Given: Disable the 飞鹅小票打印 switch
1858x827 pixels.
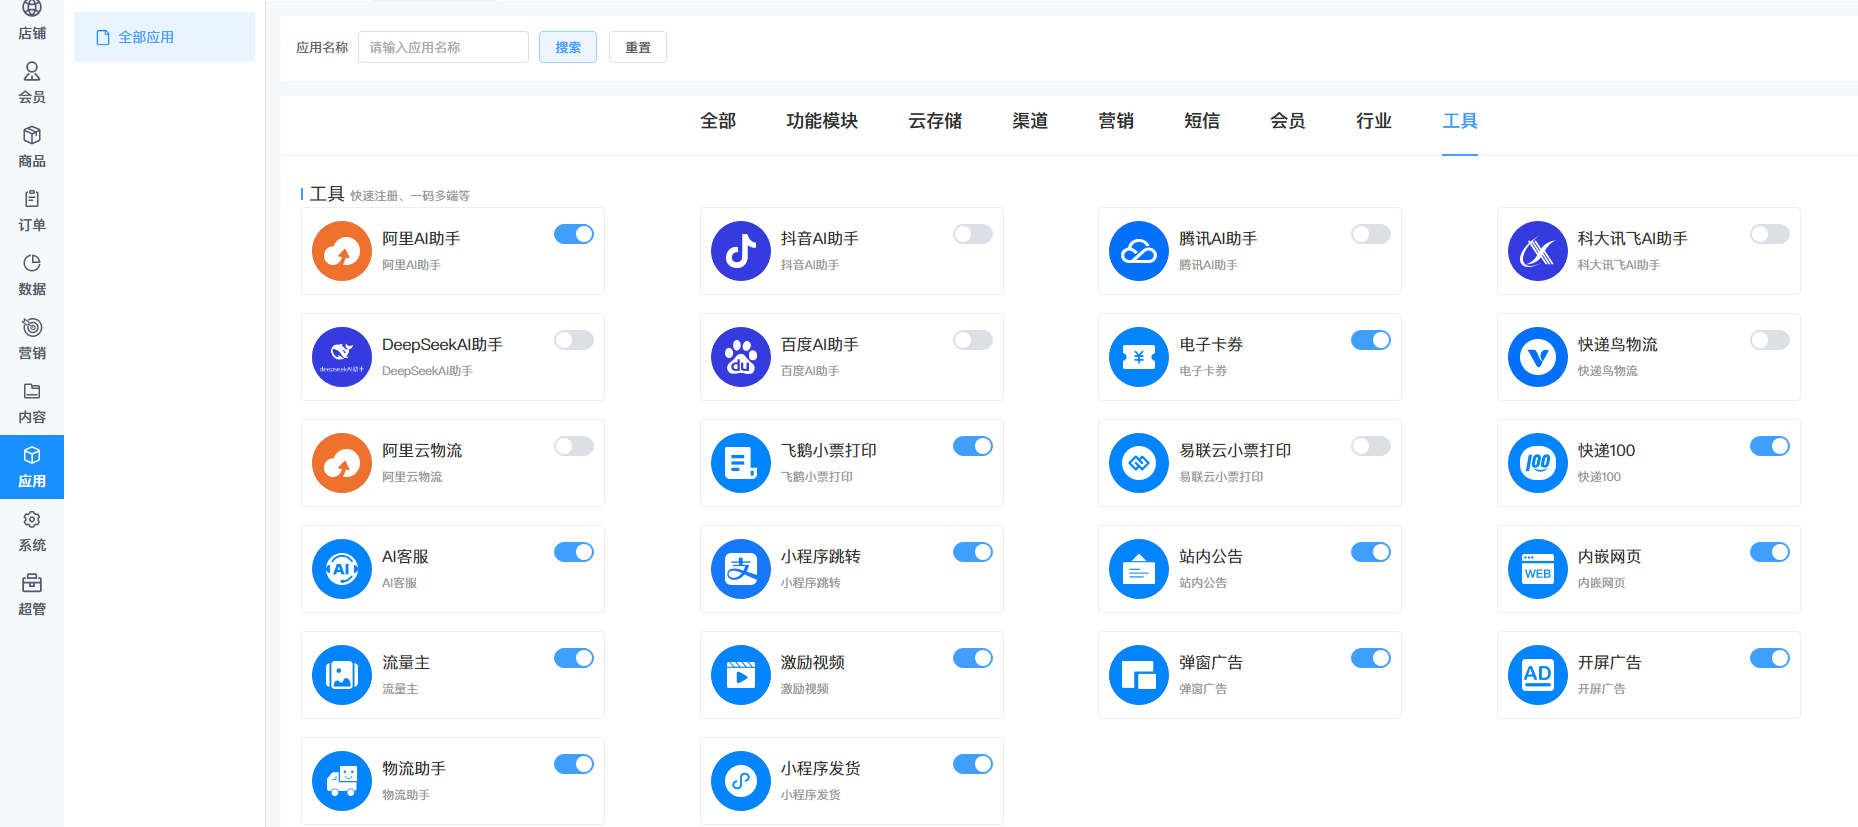Looking at the screenshot, I should tap(973, 446).
